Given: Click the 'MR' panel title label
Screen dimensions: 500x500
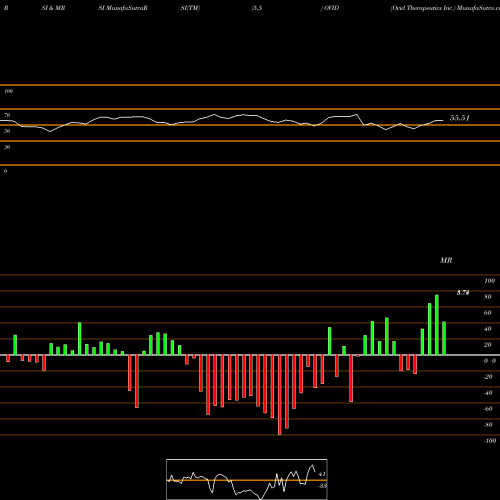Looking at the screenshot, I should pyautogui.click(x=446, y=260).
